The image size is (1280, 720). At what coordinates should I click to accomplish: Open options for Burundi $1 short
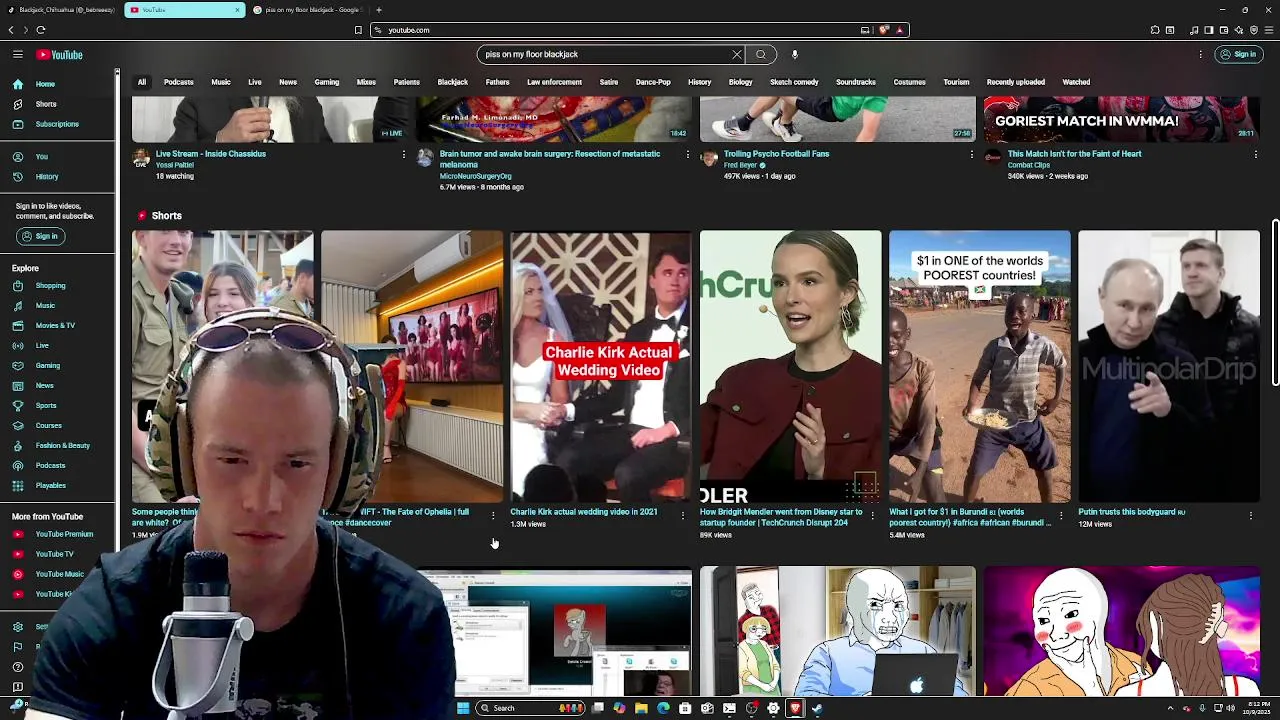(1061, 515)
